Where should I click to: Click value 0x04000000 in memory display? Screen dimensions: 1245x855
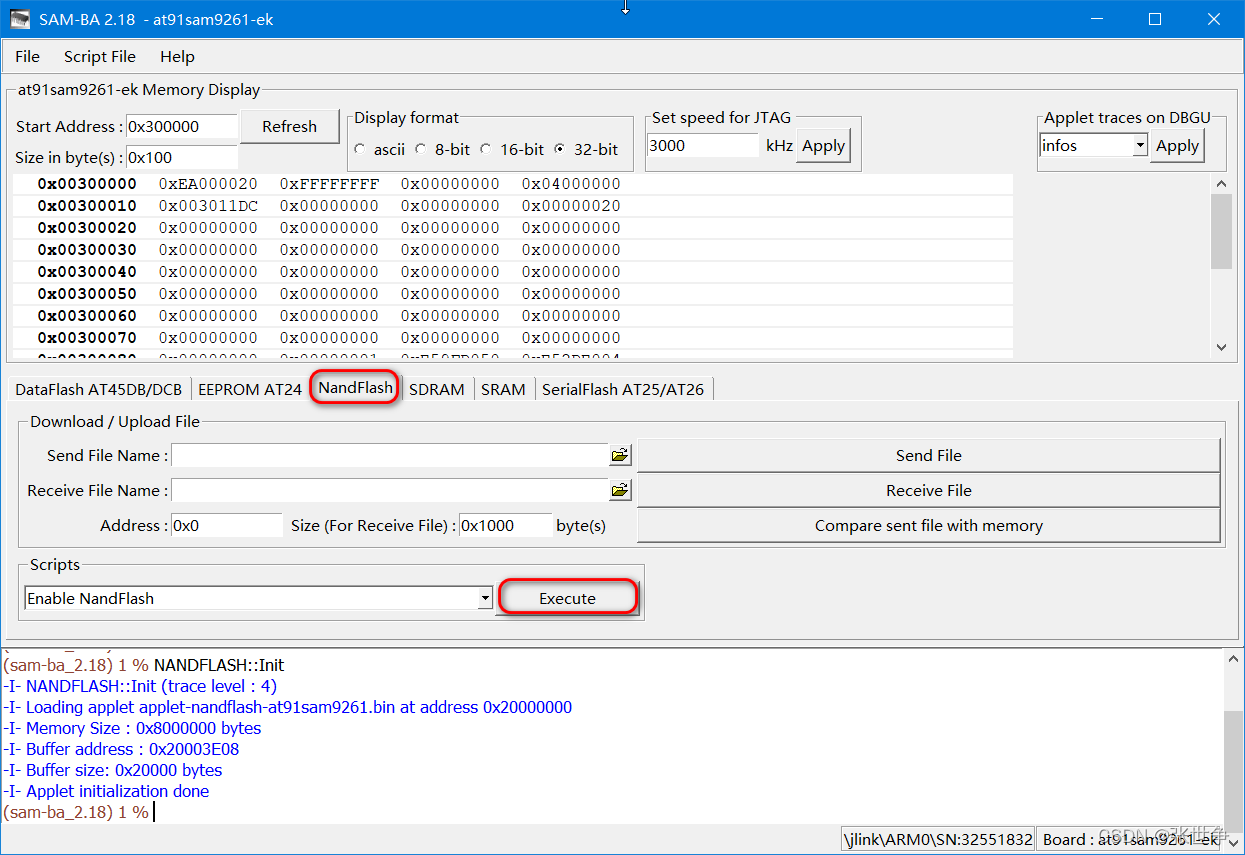click(x=571, y=184)
